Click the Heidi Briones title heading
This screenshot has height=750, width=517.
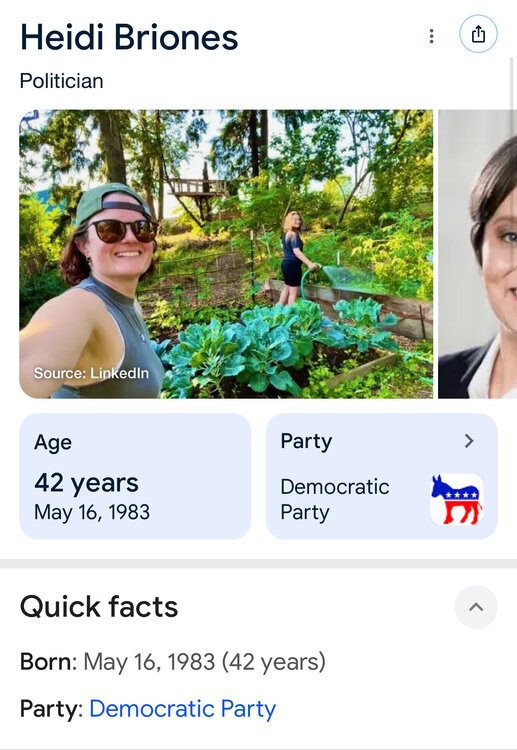[129, 37]
